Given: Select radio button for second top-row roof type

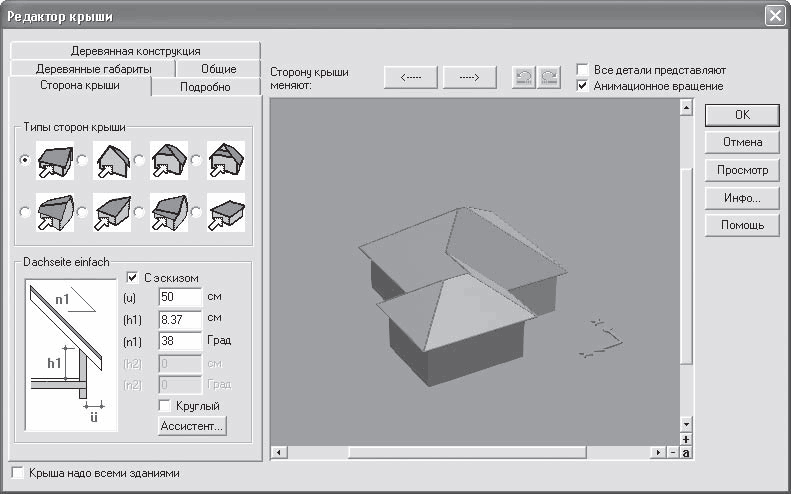Looking at the screenshot, I should [x=82, y=160].
